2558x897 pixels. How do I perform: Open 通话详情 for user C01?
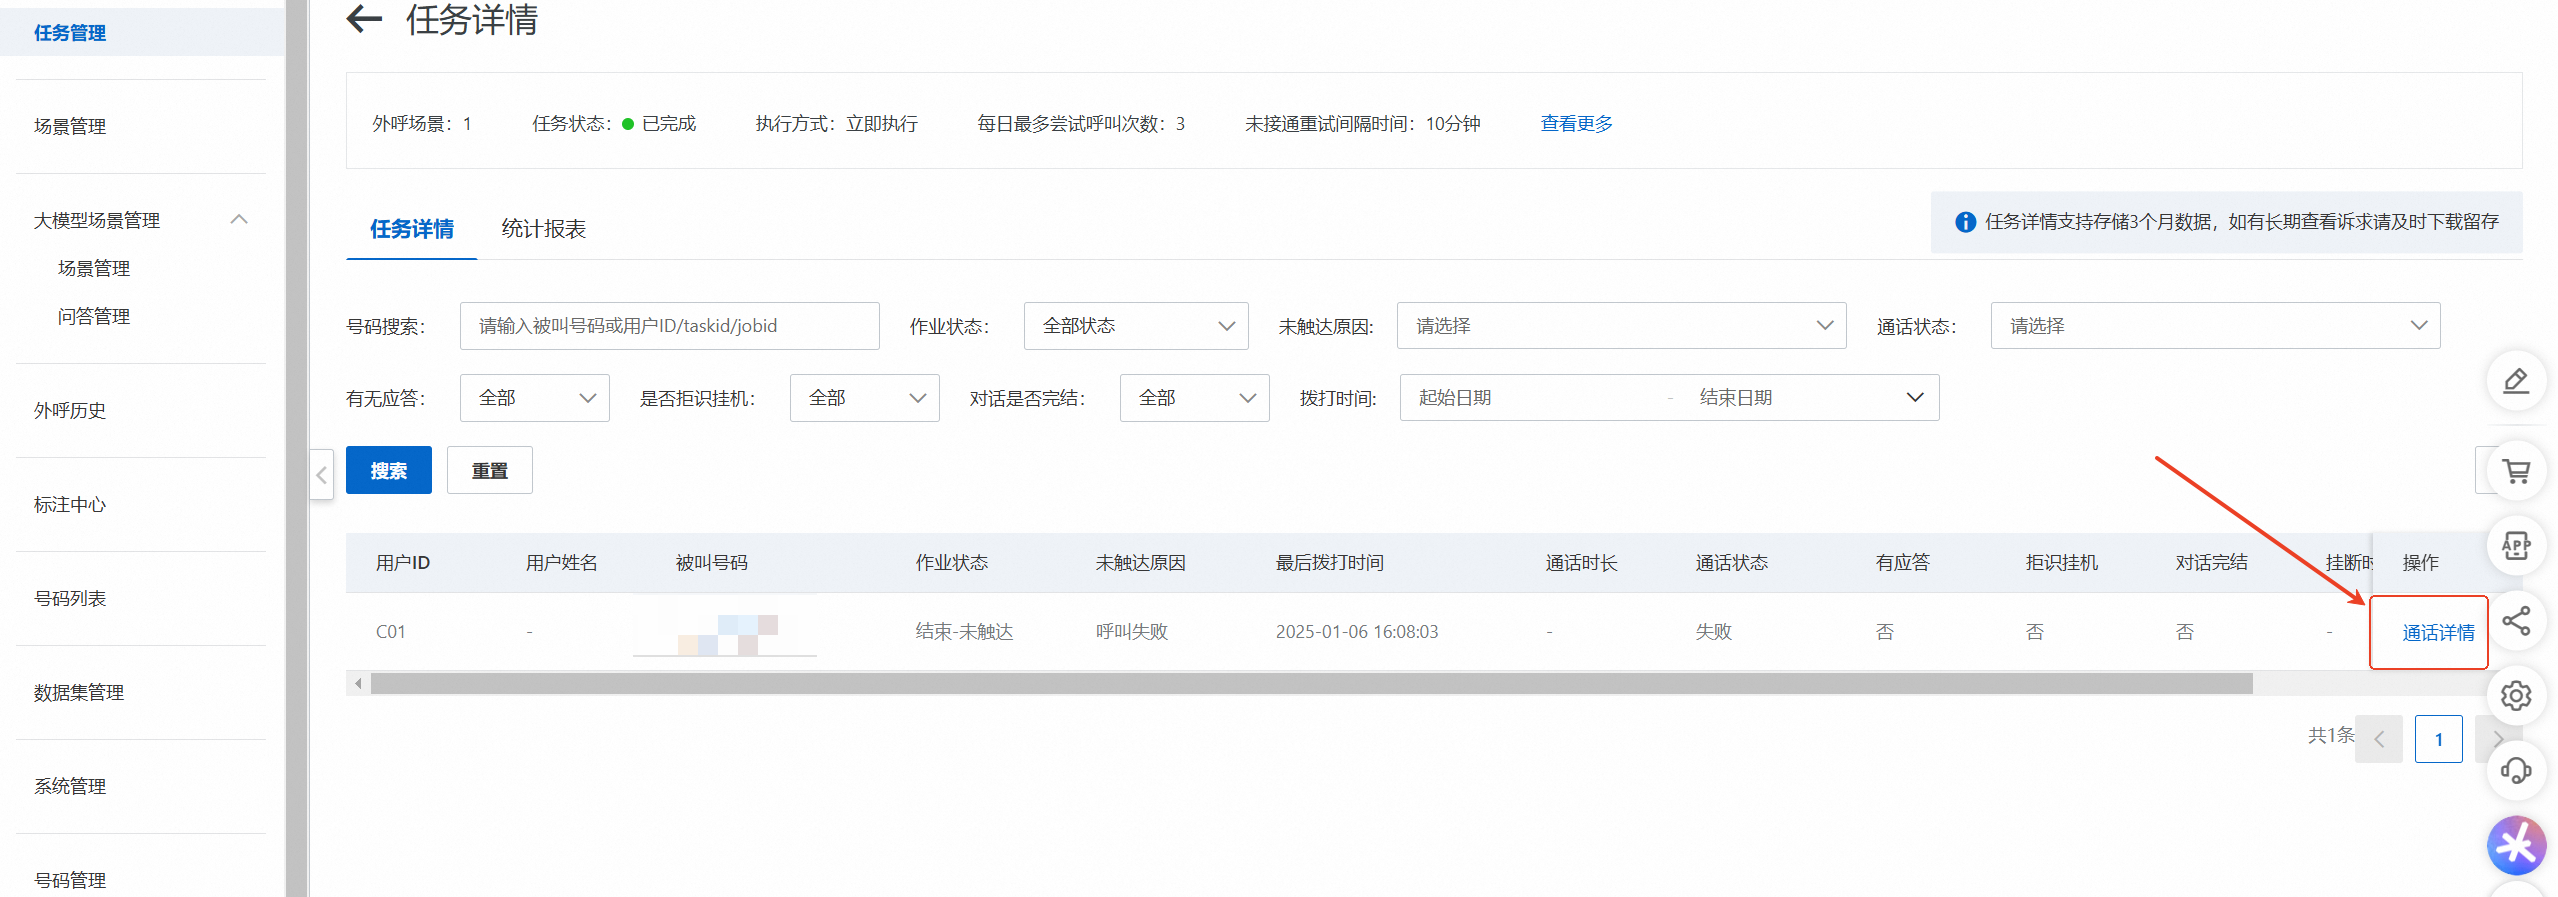coord(2438,633)
